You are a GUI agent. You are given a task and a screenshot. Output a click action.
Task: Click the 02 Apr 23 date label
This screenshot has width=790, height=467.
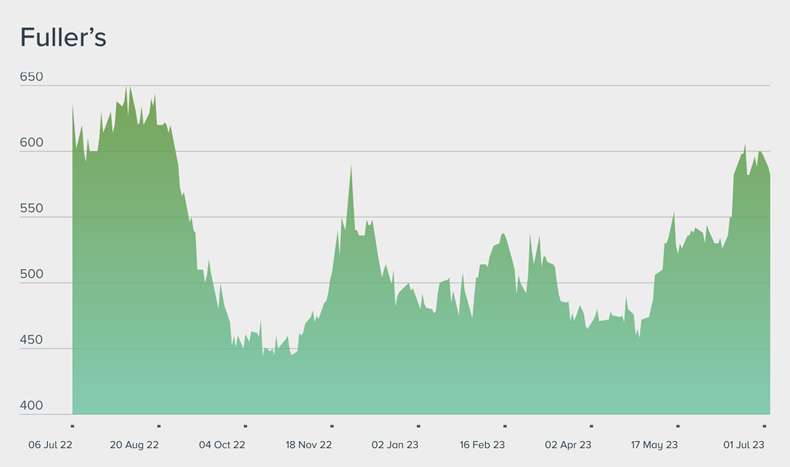point(568,445)
